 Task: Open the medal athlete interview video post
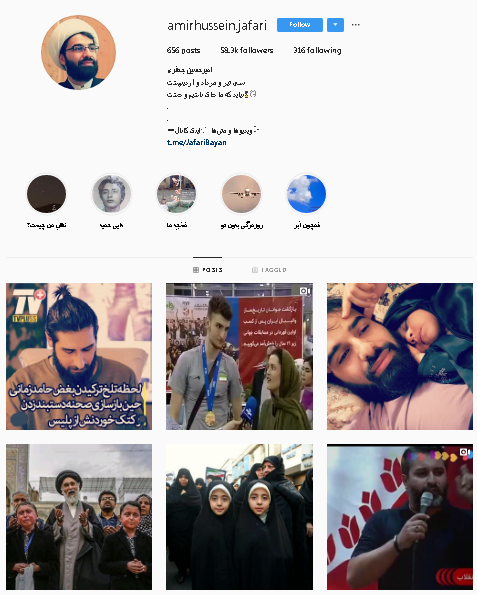[239, 356]
